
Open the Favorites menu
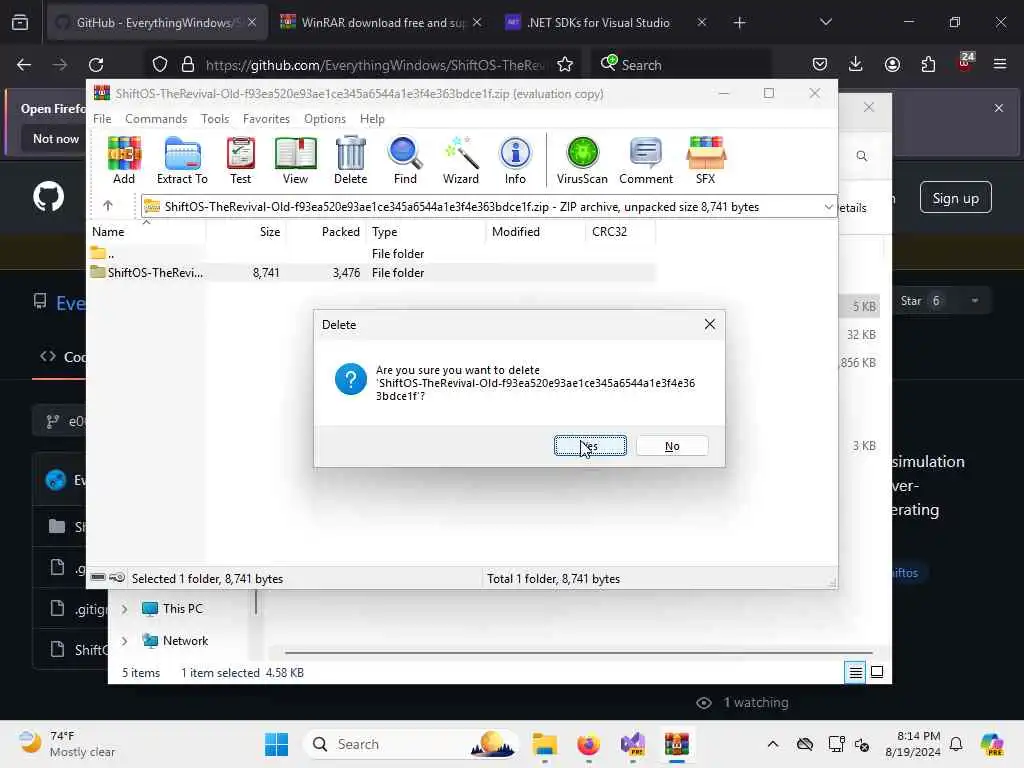(x=266, y=119)
